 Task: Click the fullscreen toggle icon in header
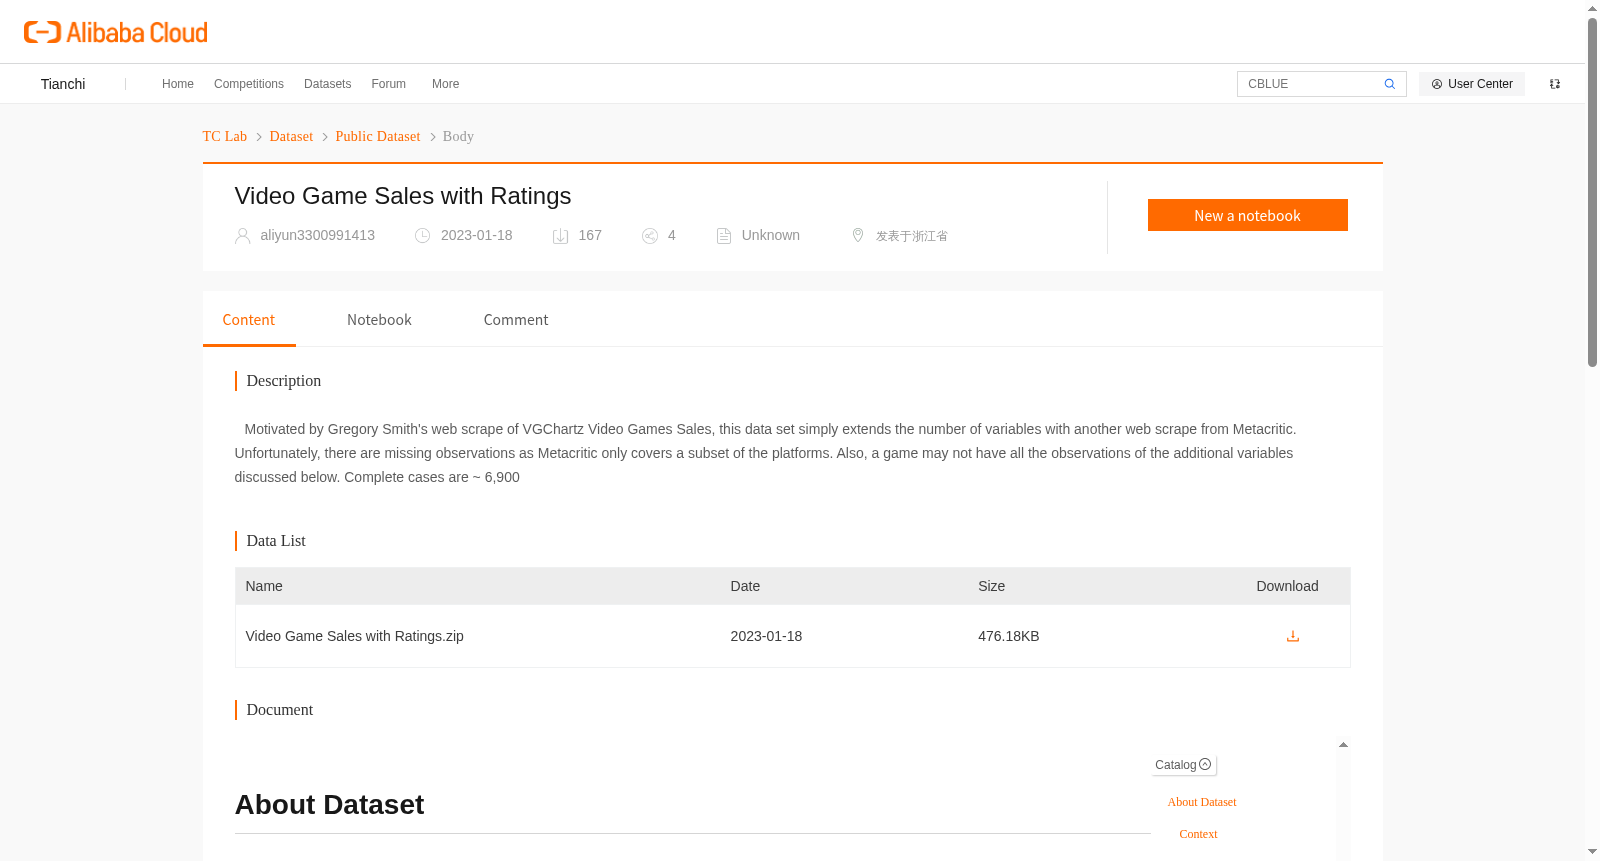(x=1555, y=84)
